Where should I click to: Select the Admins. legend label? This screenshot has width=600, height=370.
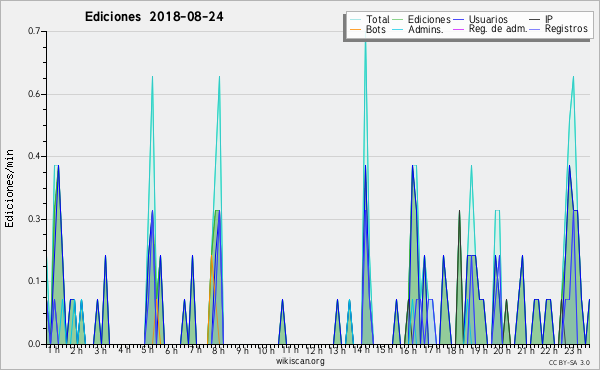tap(426, 29)
